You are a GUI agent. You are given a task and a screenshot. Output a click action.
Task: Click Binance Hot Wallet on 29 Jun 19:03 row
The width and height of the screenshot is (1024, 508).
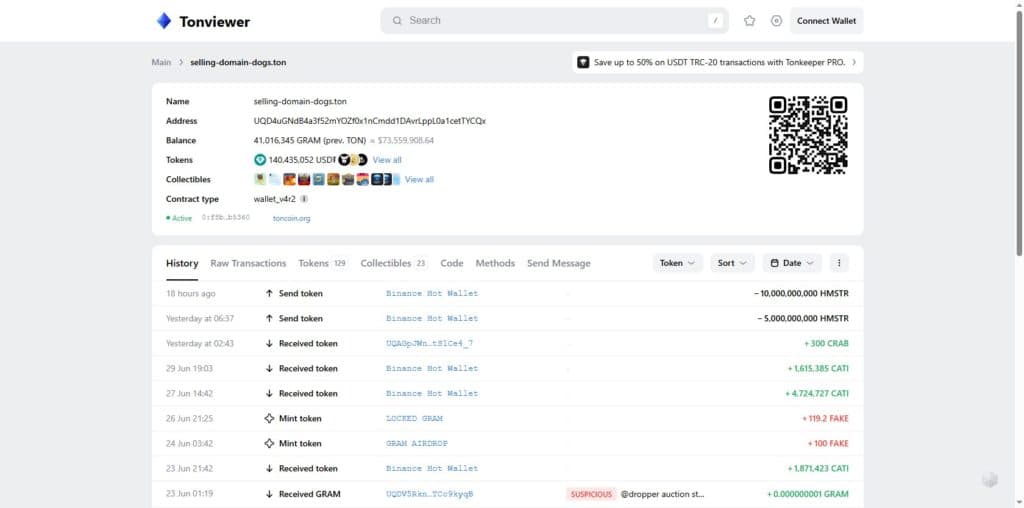[x=432, y=369]
